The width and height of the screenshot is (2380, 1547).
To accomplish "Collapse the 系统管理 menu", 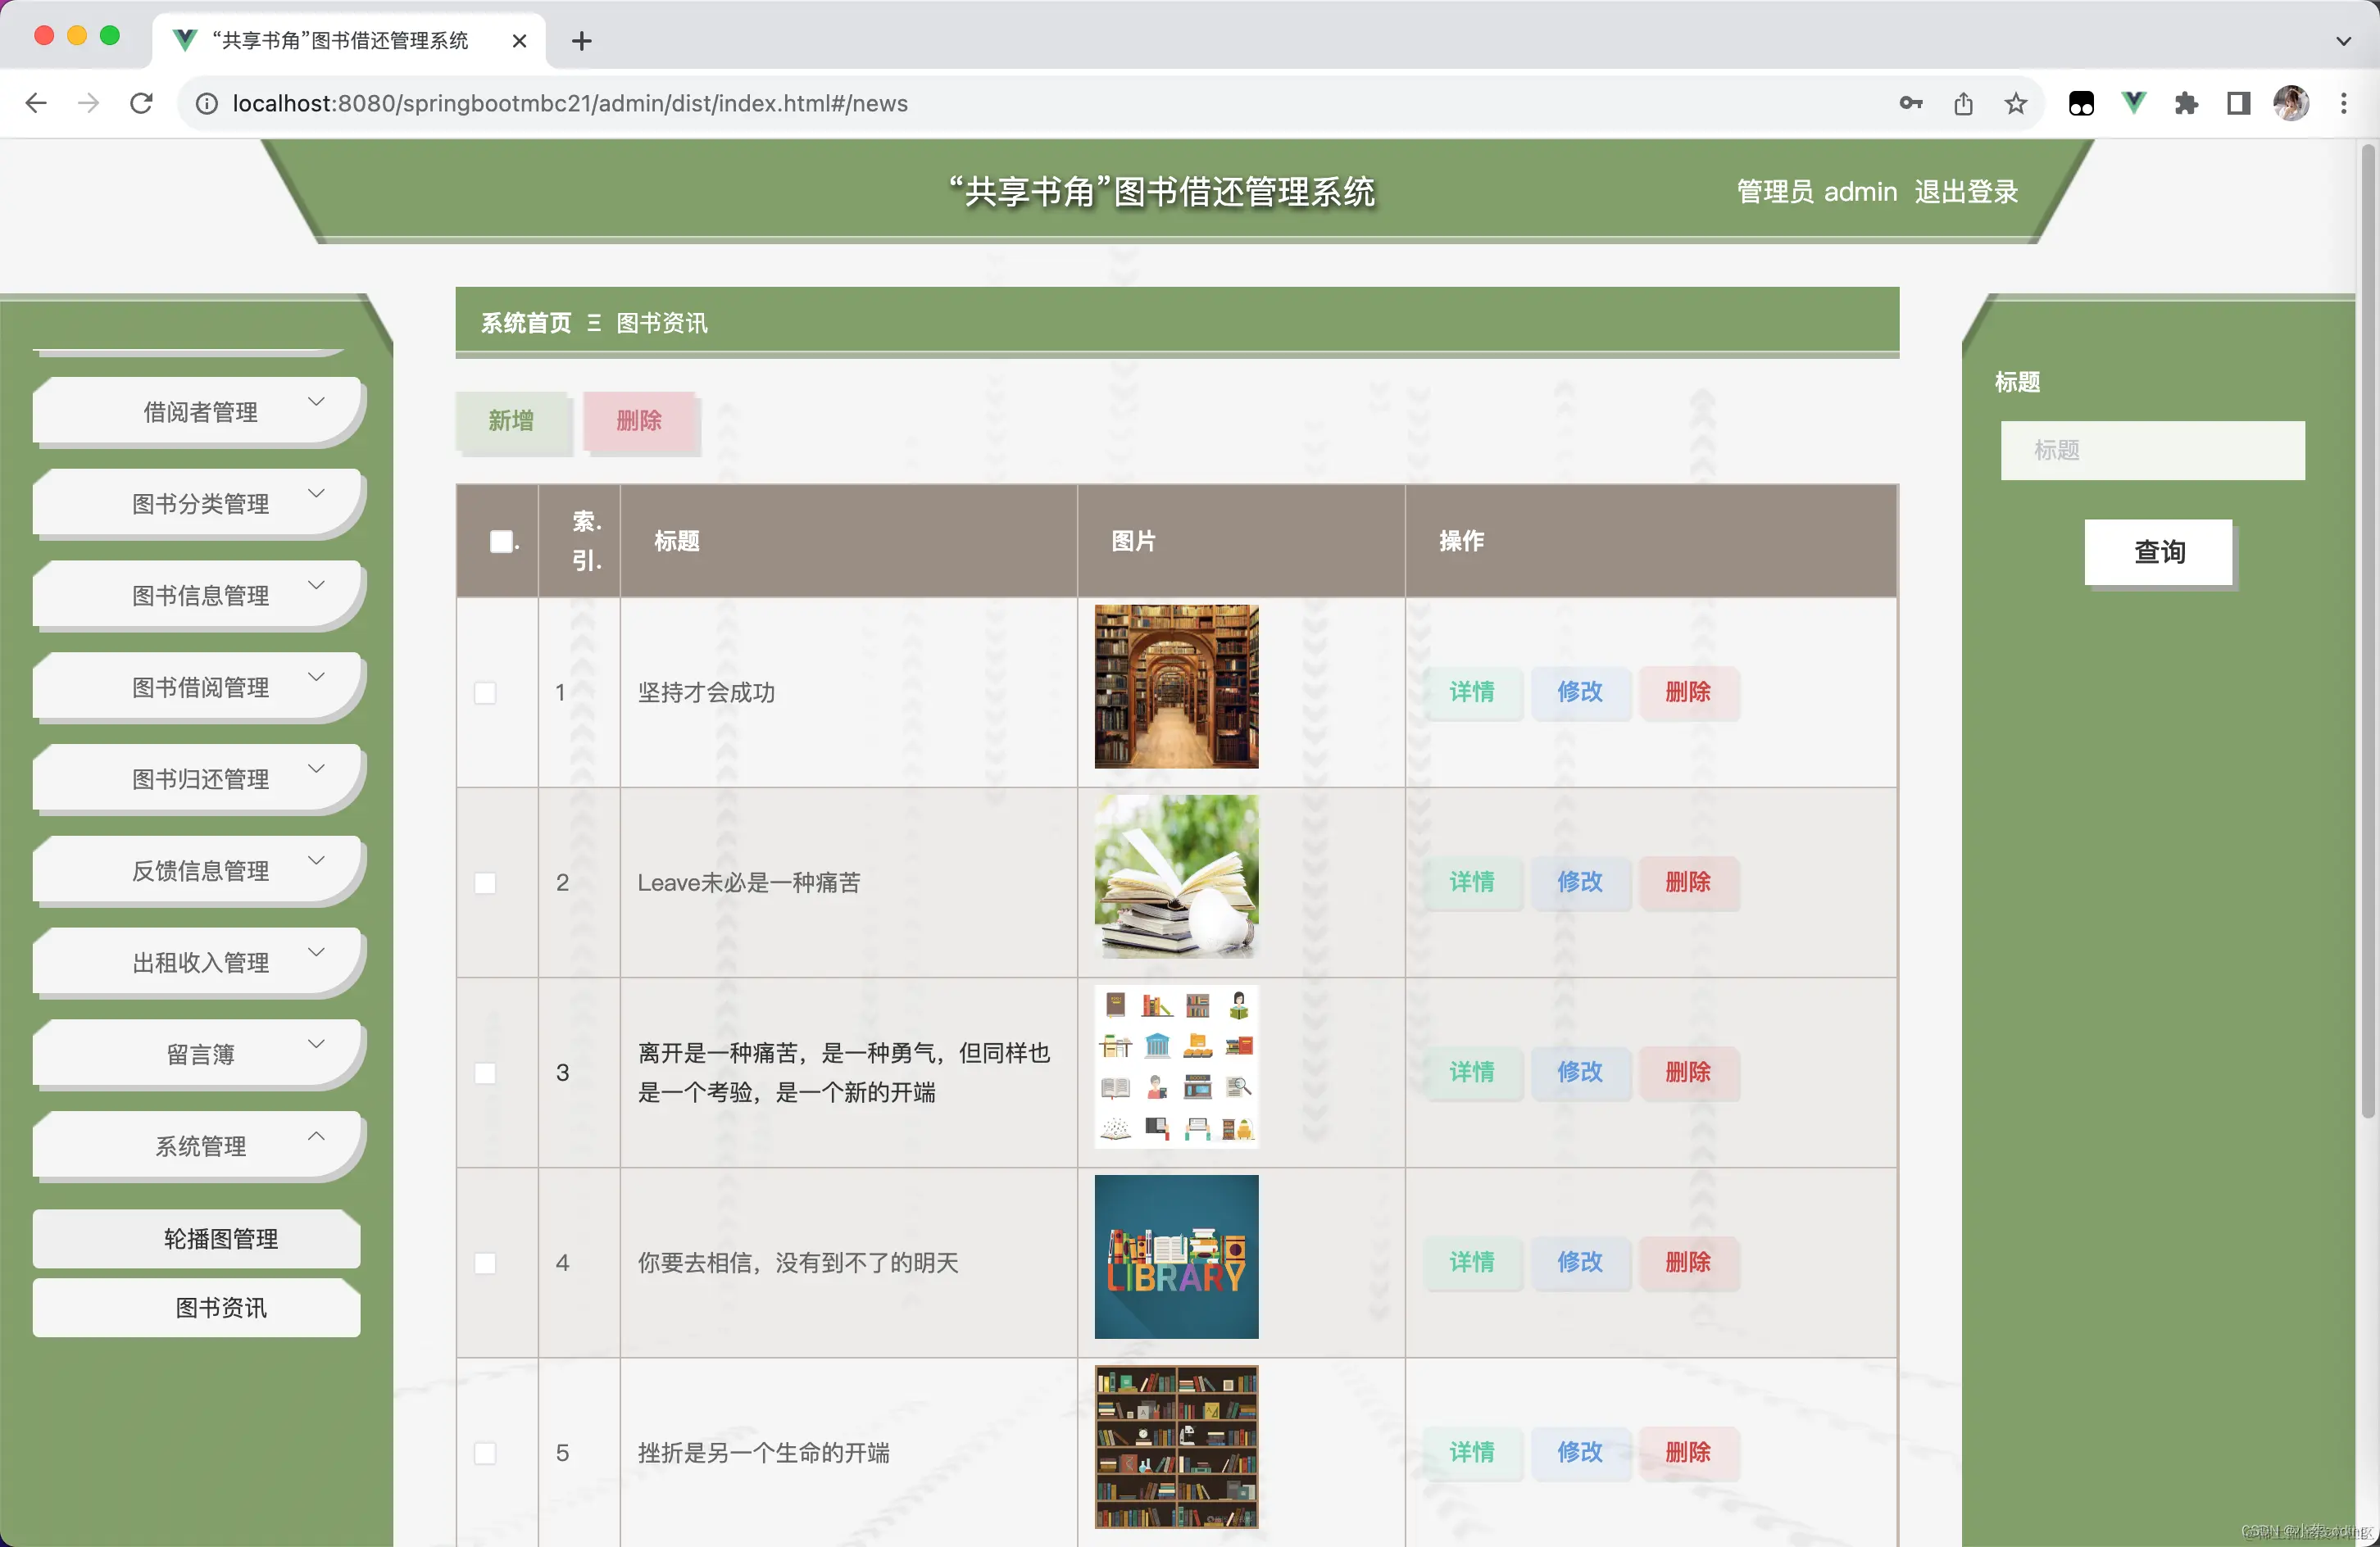I will (198, 1146).
